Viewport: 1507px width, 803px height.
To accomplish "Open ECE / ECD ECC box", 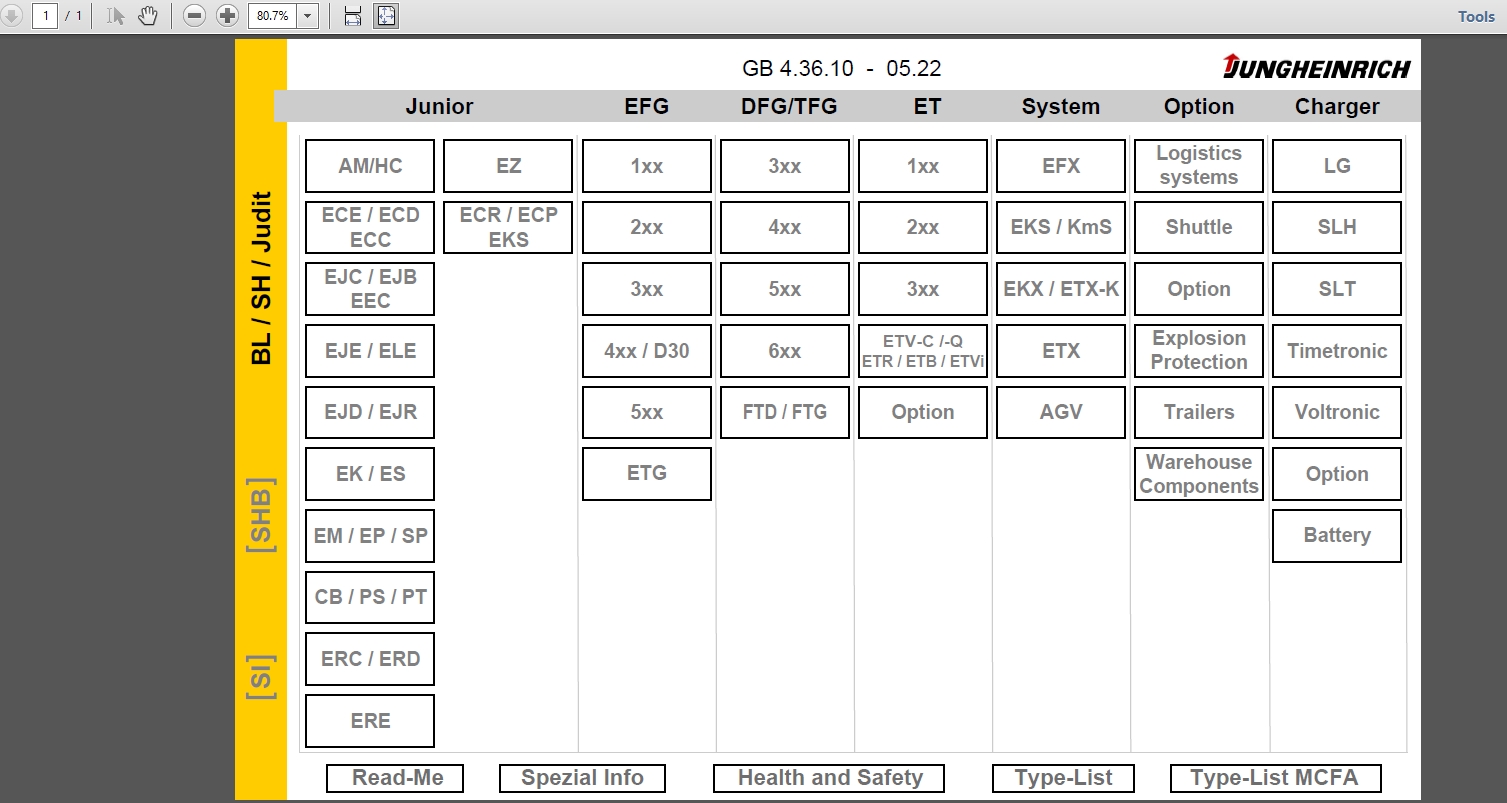I will coord(370,227).
